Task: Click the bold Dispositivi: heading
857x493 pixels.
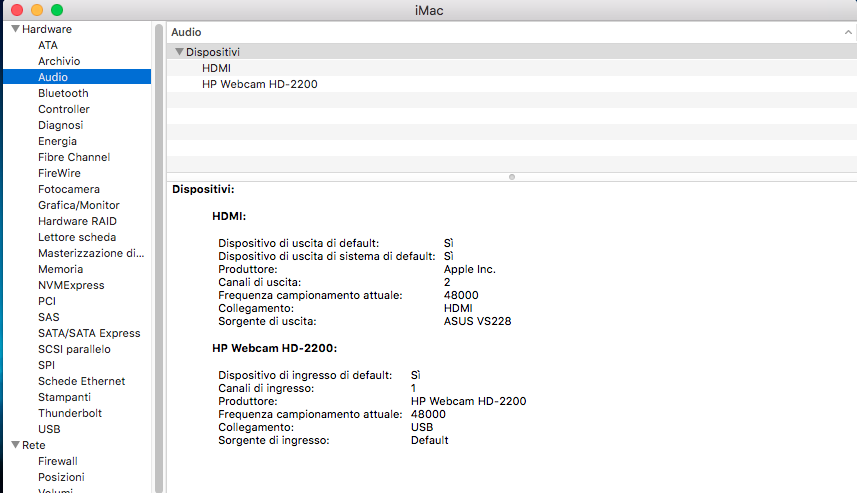Action: click(203, 190)
